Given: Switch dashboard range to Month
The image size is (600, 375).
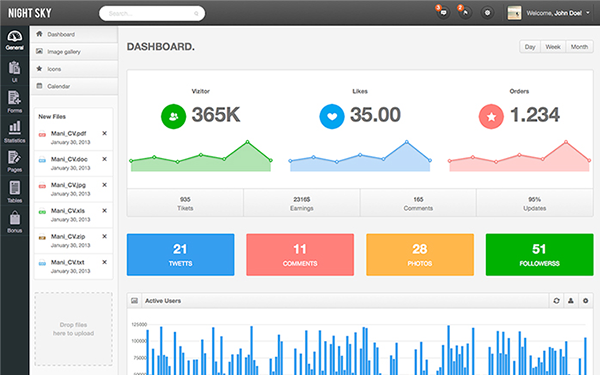Looking at the screenshot, I should pos(579,47).
